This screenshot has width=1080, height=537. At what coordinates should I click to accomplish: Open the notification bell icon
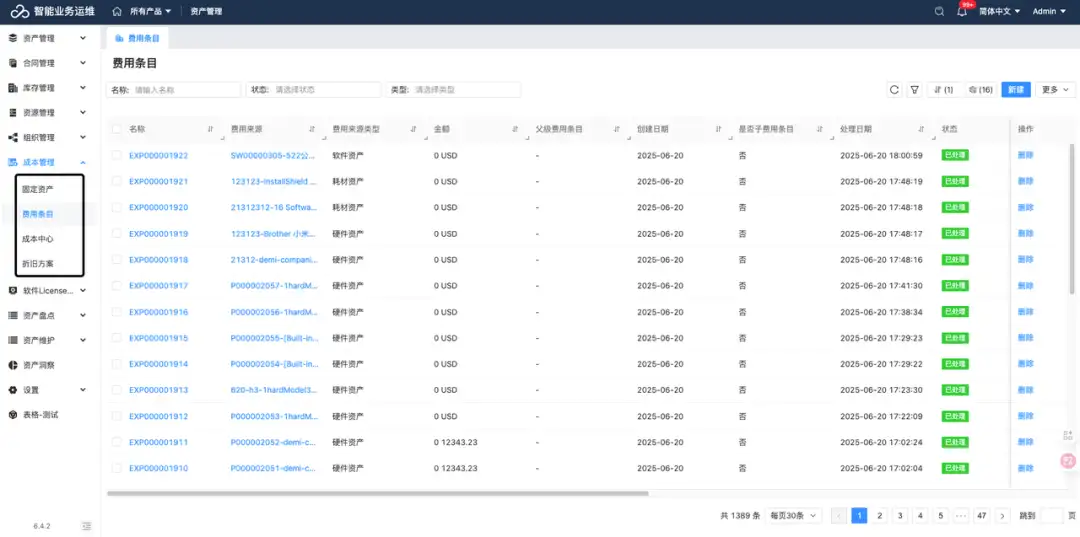pyautogui.click(x=962, y=12)
